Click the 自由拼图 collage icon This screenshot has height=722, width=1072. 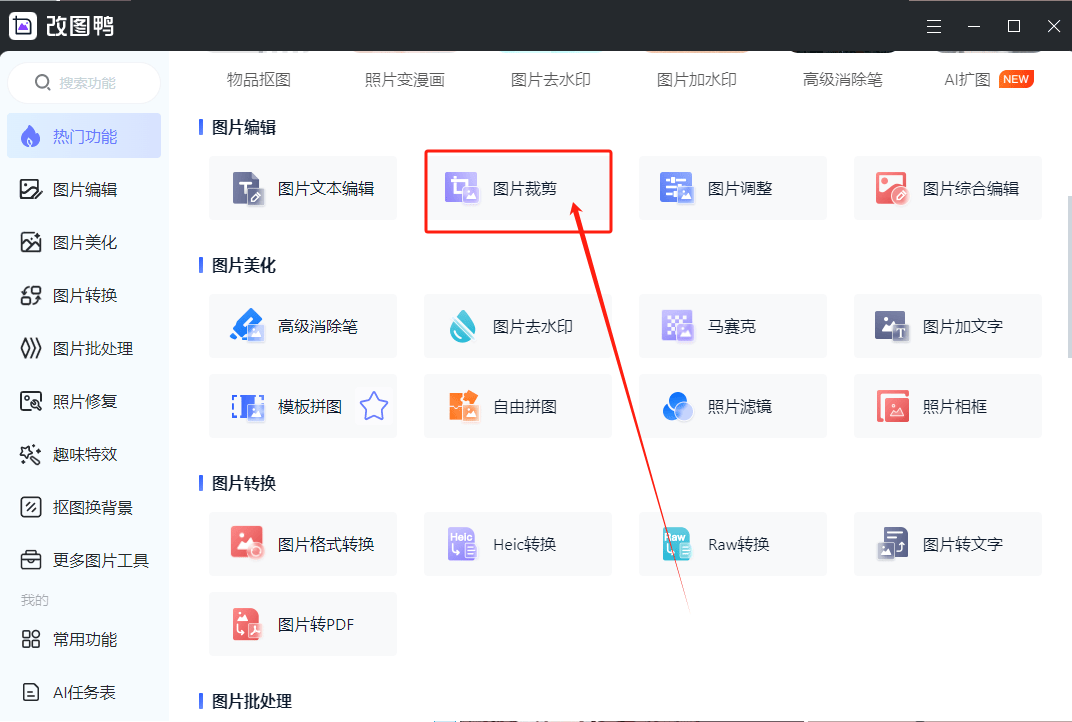tap(463, 405)
